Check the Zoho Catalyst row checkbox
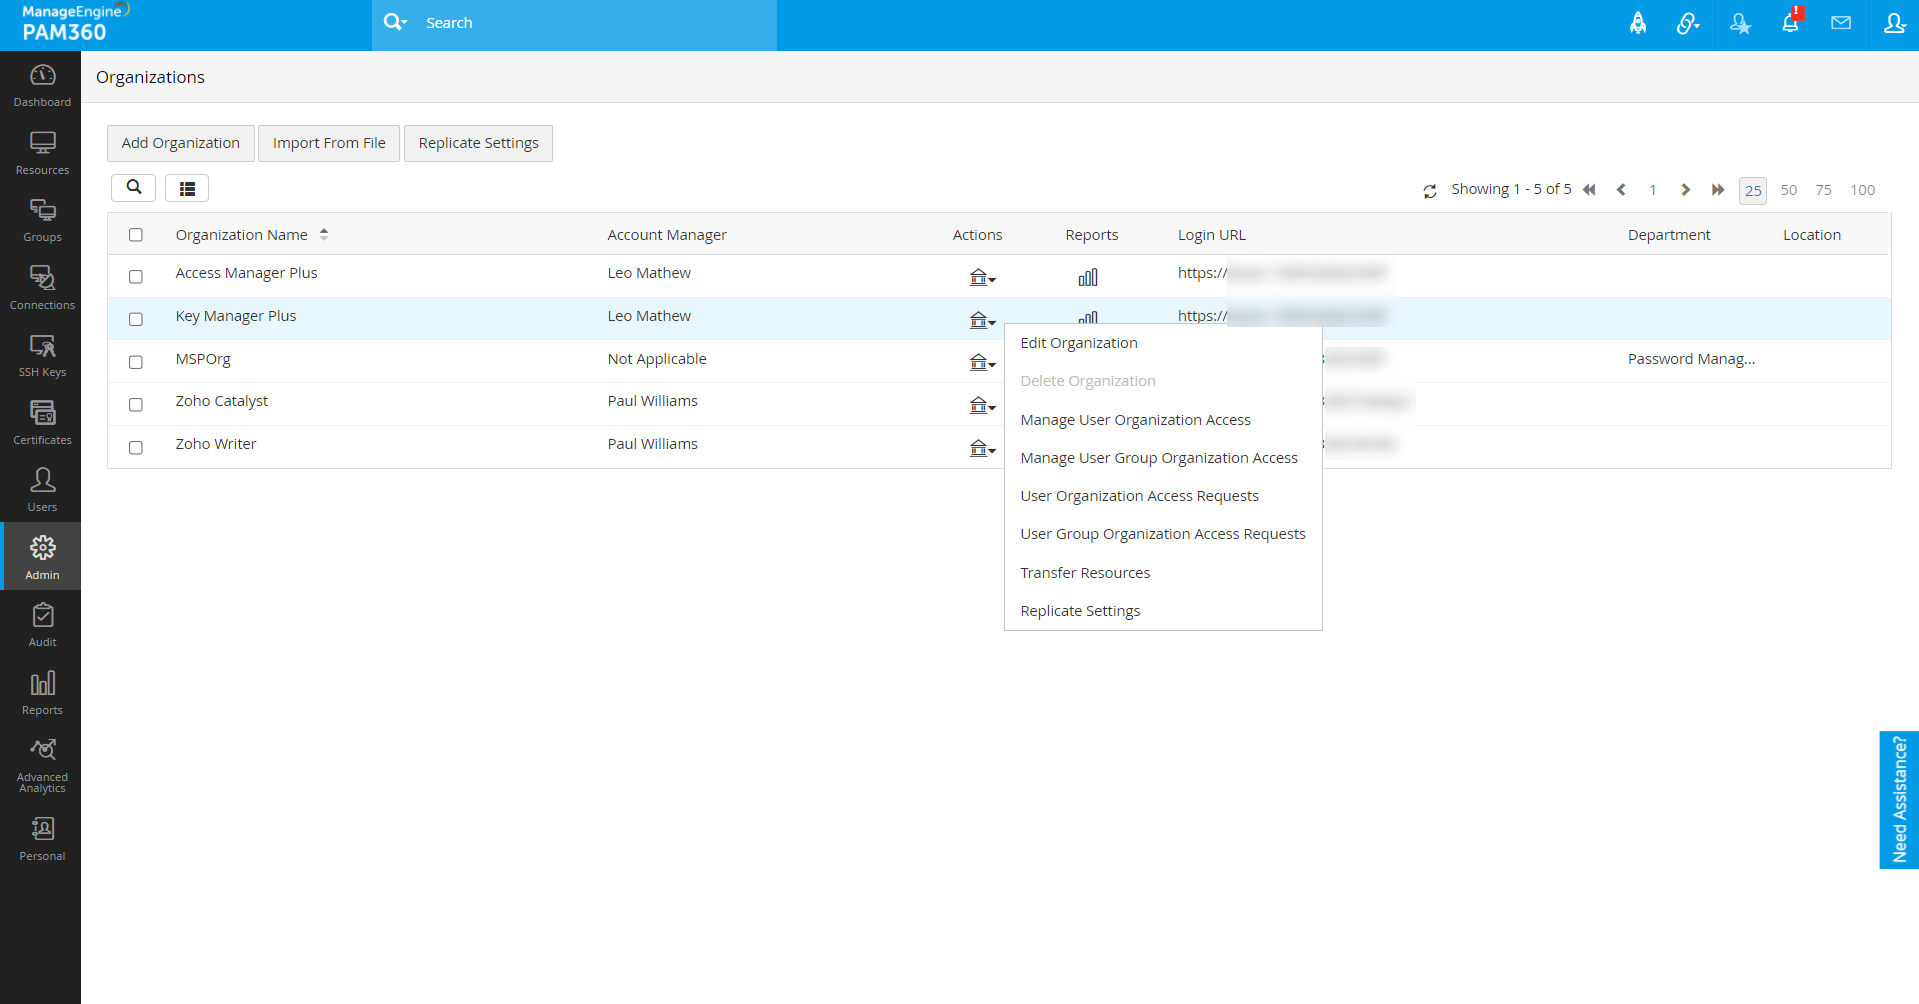 136,405
